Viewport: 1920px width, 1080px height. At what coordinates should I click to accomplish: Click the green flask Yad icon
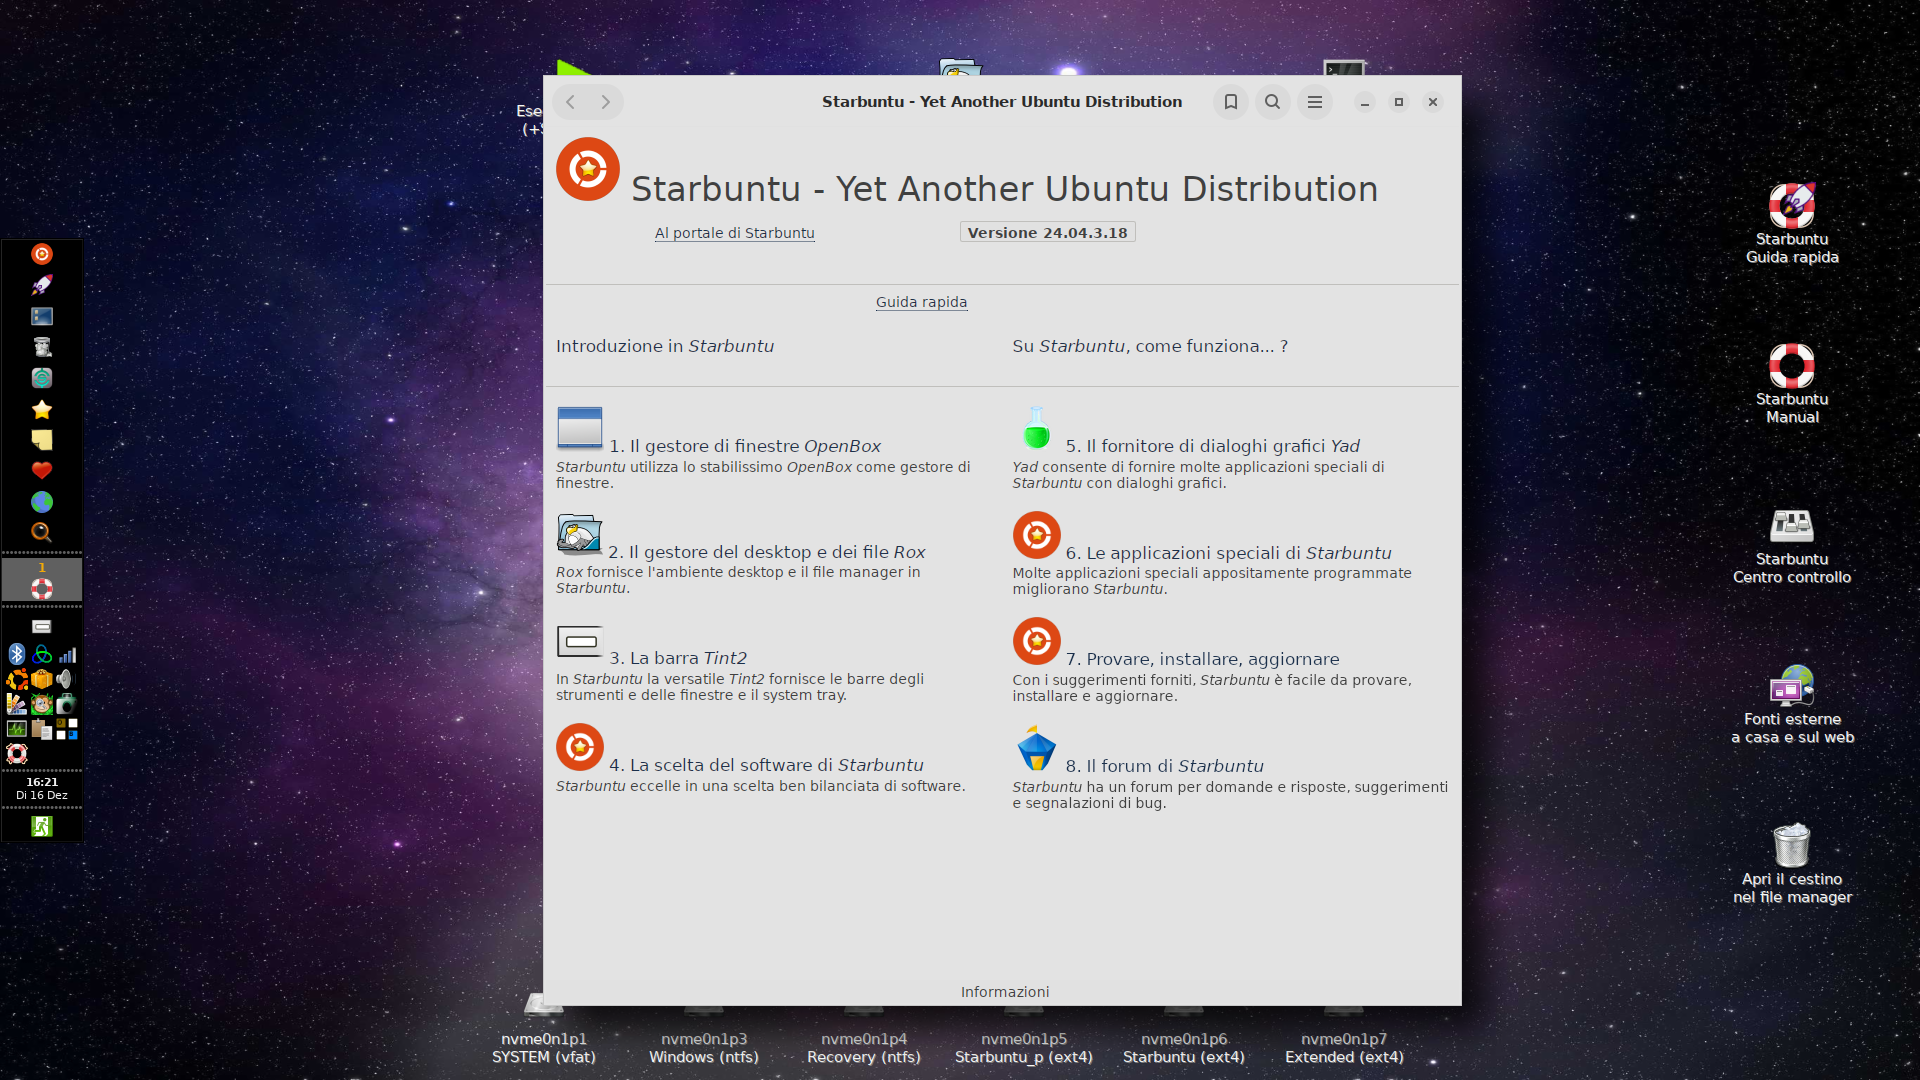[x=1036, y=428]
